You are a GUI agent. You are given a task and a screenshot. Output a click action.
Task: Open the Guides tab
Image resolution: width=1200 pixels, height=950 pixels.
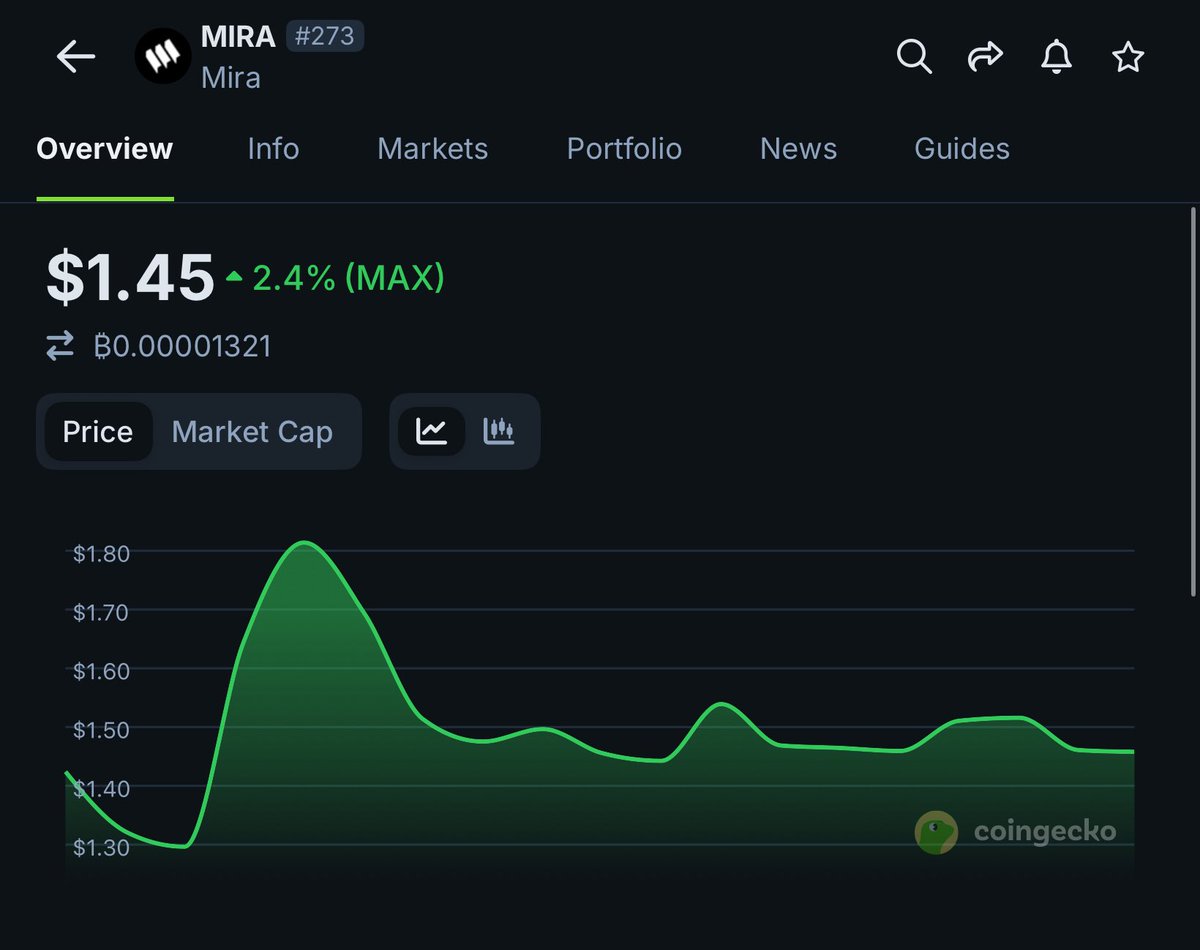pyautogui.click(x=962, y=149)
